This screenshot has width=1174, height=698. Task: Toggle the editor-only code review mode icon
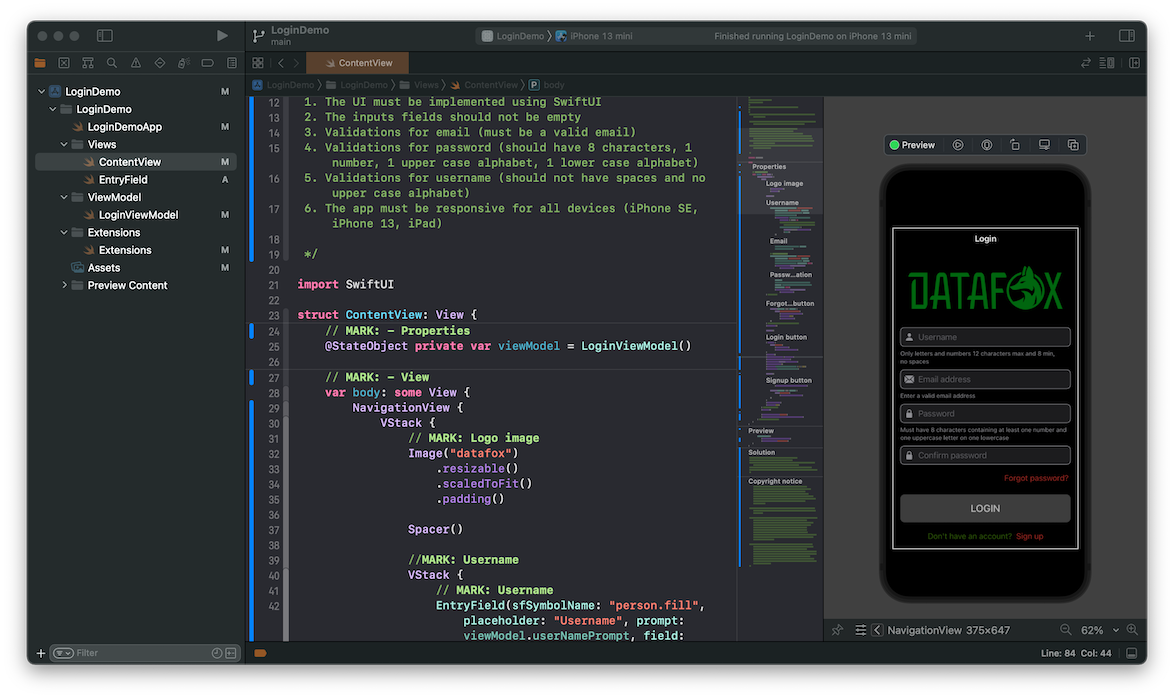coord(1087,62)
